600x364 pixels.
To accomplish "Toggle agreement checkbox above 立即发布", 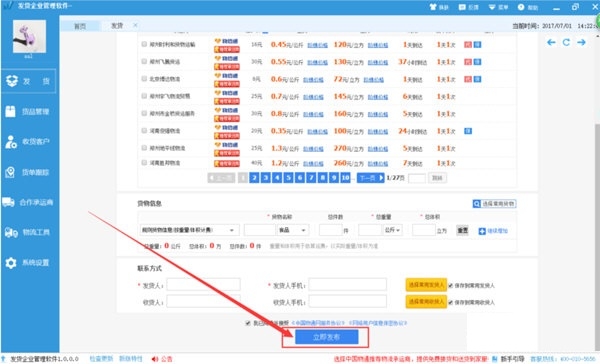I will click(x=248, y=323).
